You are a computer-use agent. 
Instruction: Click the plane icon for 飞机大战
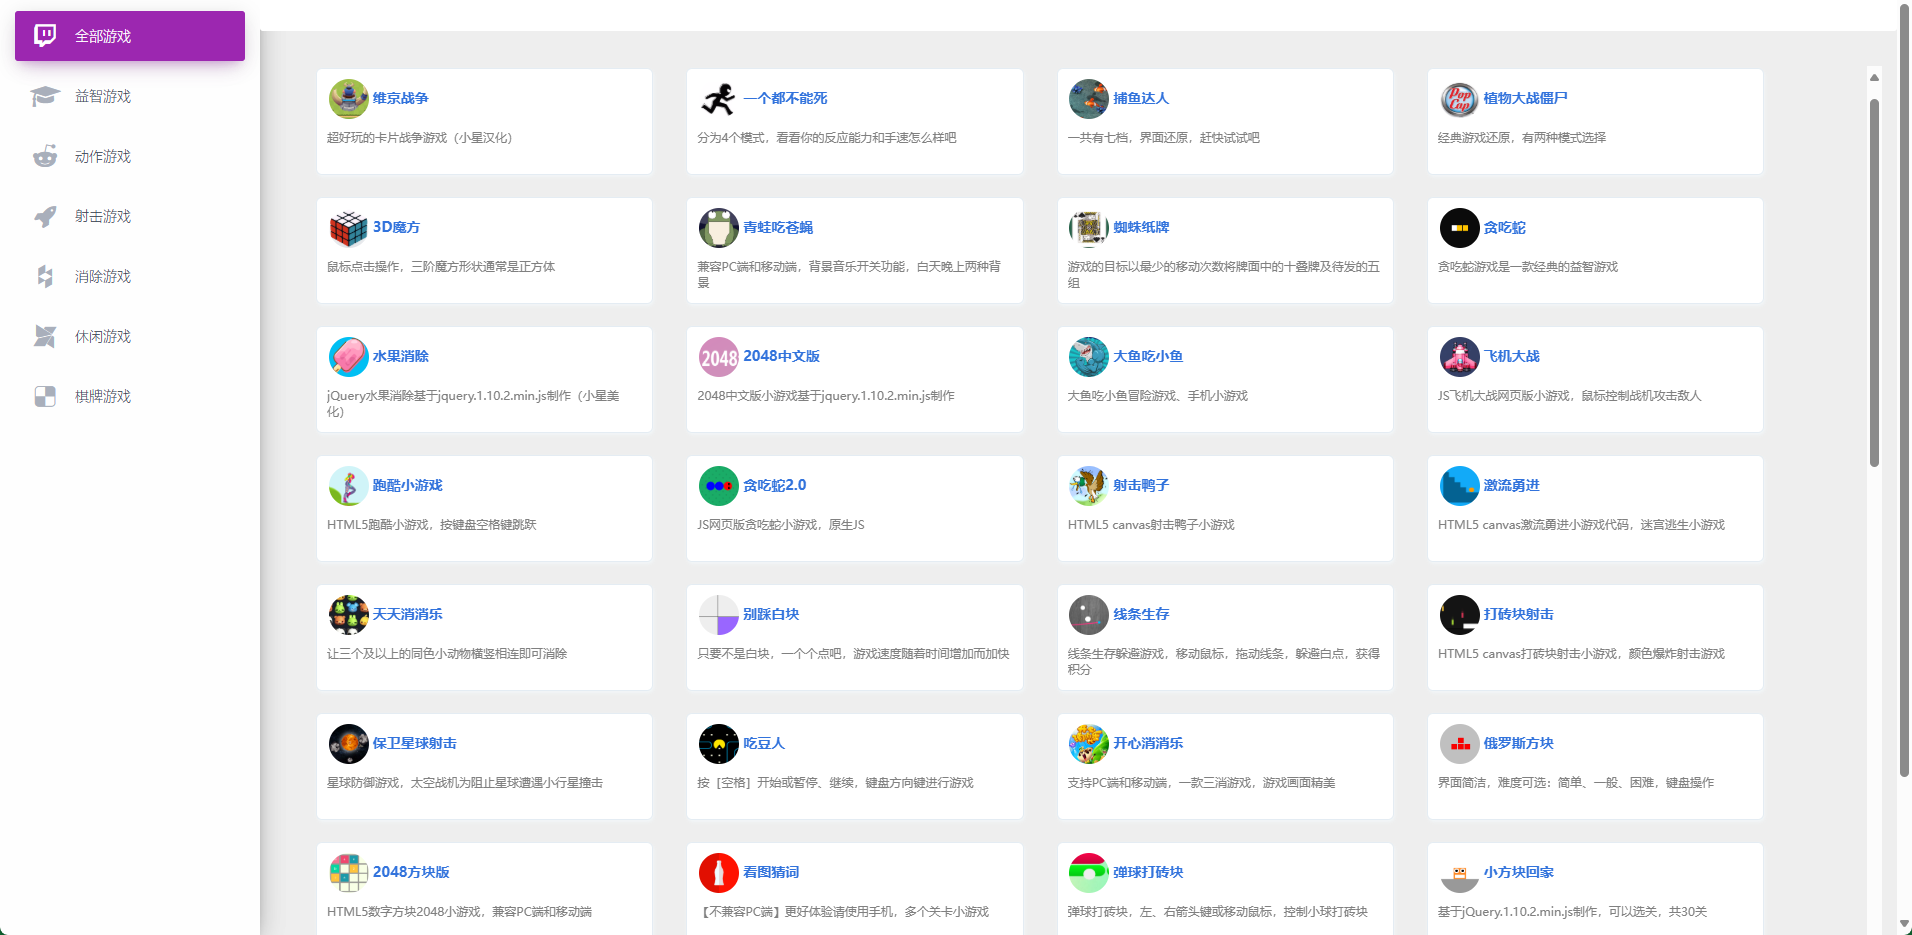[x=1459, y=357]
